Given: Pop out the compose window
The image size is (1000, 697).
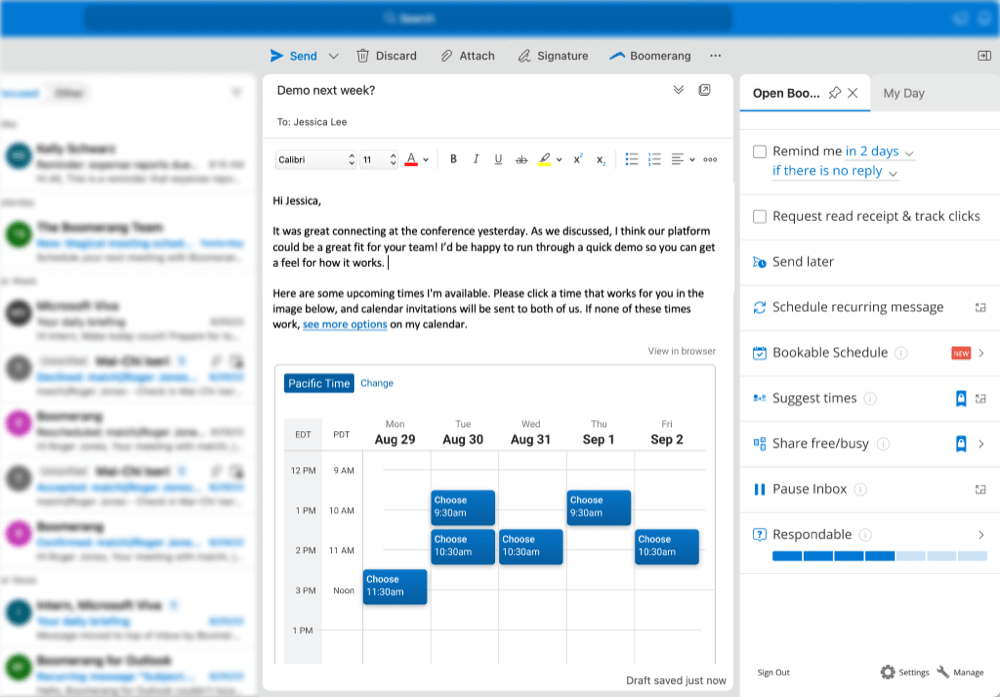Looking at the screenshot, I should tap(705, 90).
